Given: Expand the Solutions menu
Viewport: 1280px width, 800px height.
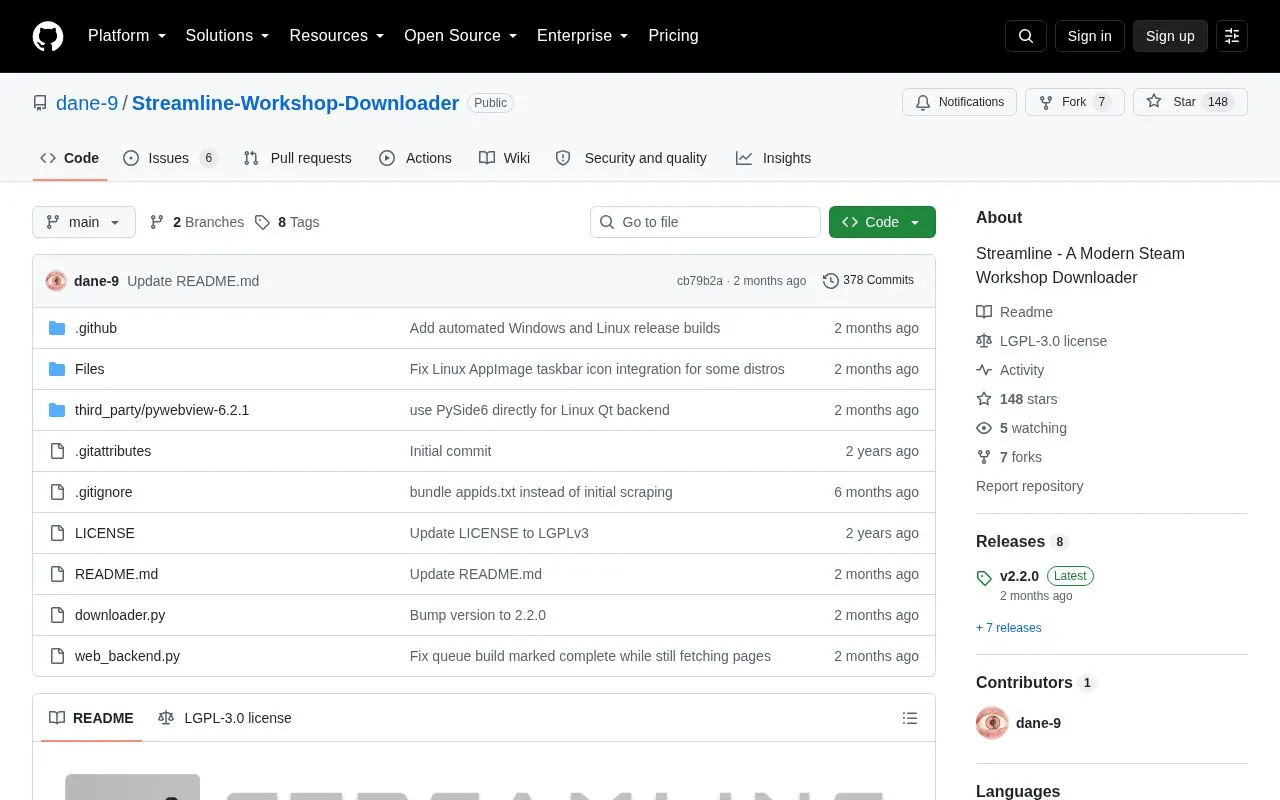Looking at the screenshot, I should pyautogui.click(x=228, y=36).
